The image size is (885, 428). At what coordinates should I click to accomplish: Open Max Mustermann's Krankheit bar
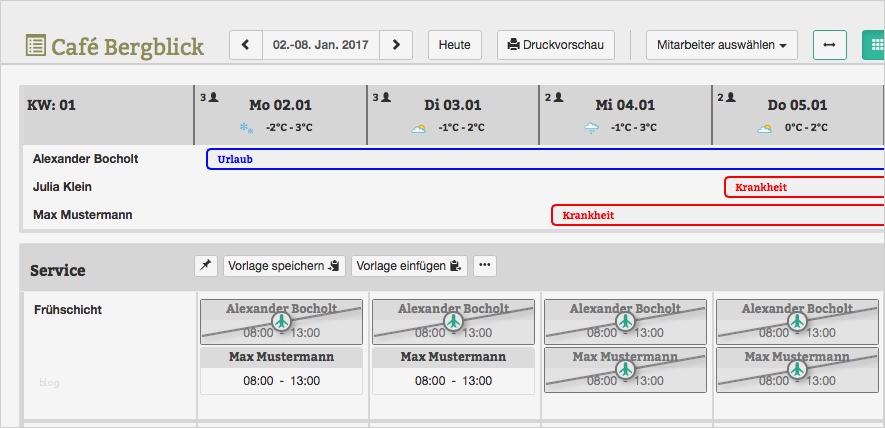click(718, 215)
